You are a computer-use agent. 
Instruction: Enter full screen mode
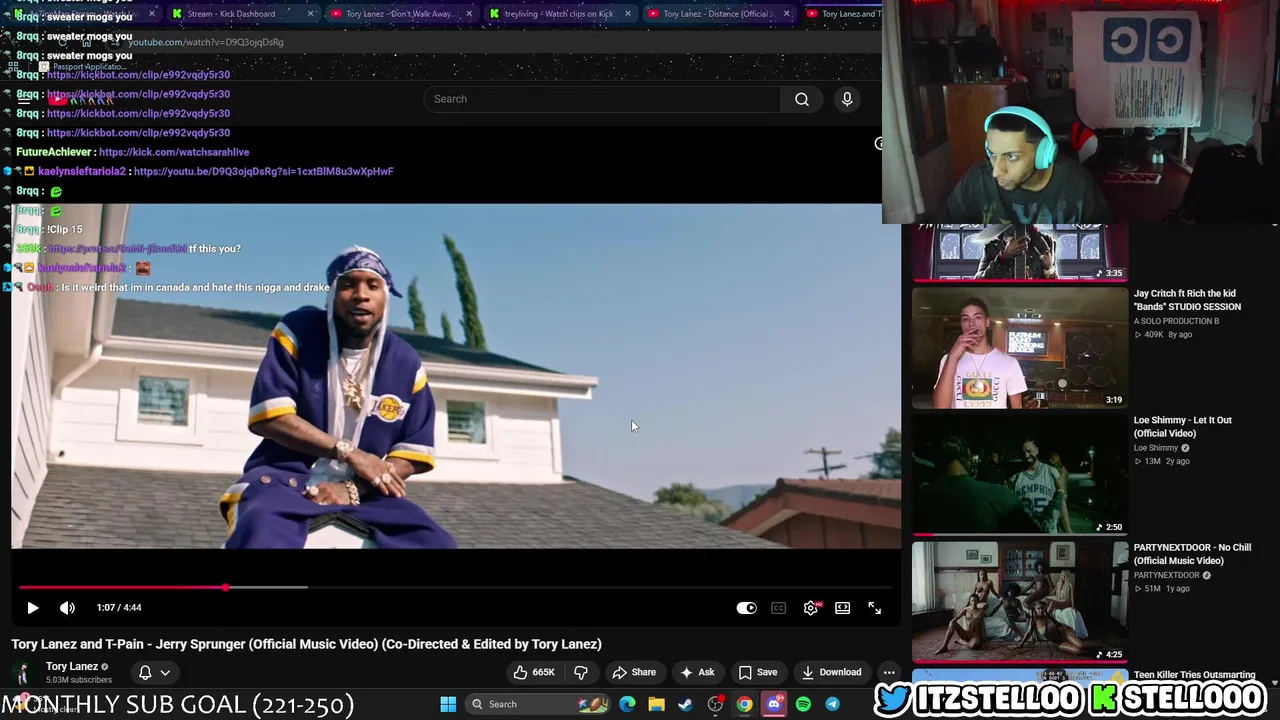pos(874,608)
